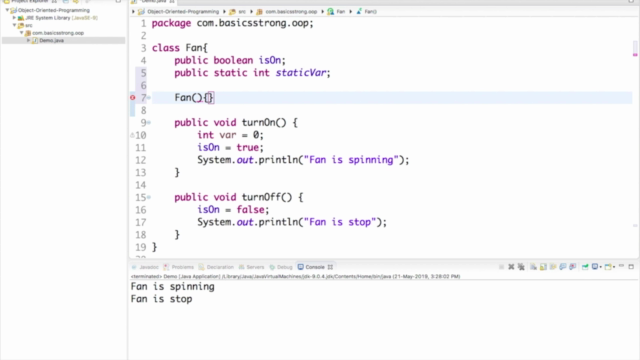Screen dimensions: 640x360
Task: Switch to the Debug tab
Action: 281,267
